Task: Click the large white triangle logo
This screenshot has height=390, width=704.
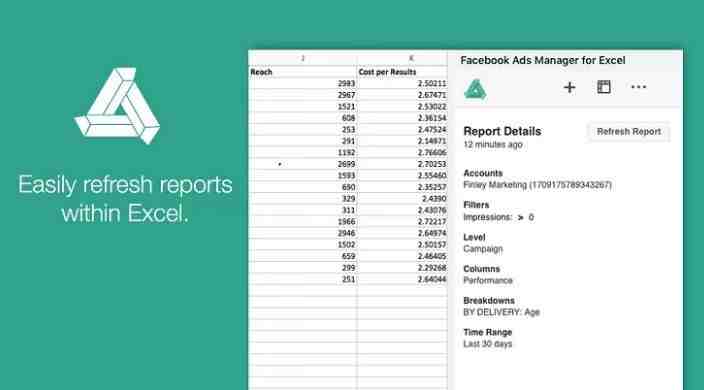Action: (118, 106)
